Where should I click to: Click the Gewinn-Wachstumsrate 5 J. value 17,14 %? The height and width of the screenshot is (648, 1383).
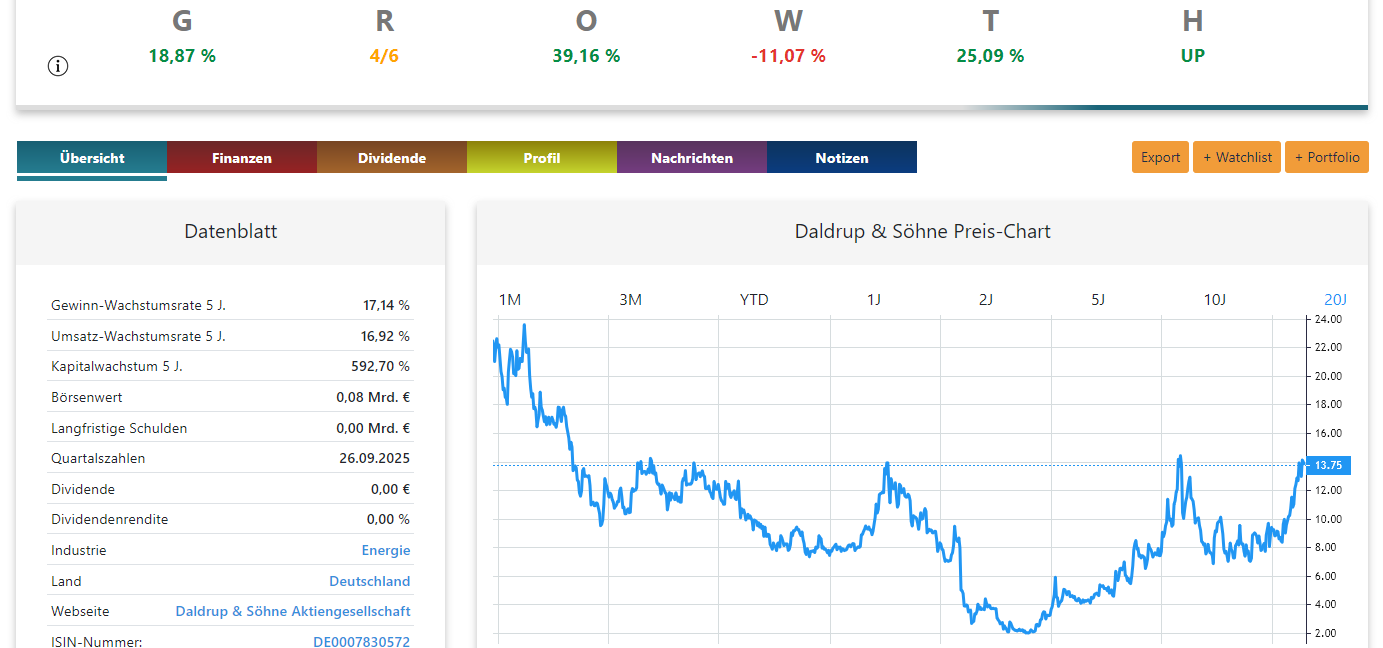386,305
